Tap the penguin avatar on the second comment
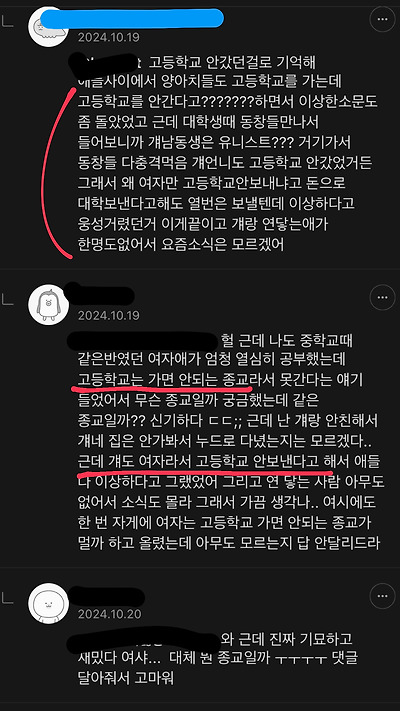The width and height of the screenshot is (400, 711). (x=49, y=304)
